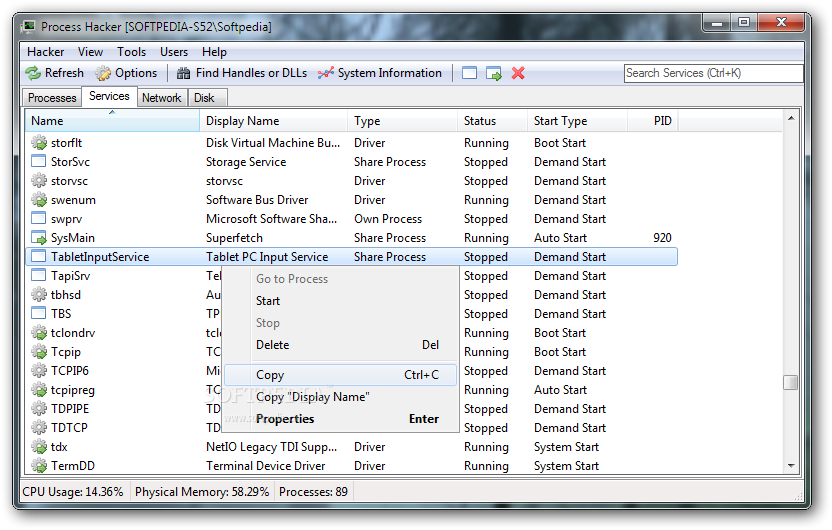The height and width of the screenshot is (530, 832).
Task: Click the gear icon beside tdx
Action: 39,447
